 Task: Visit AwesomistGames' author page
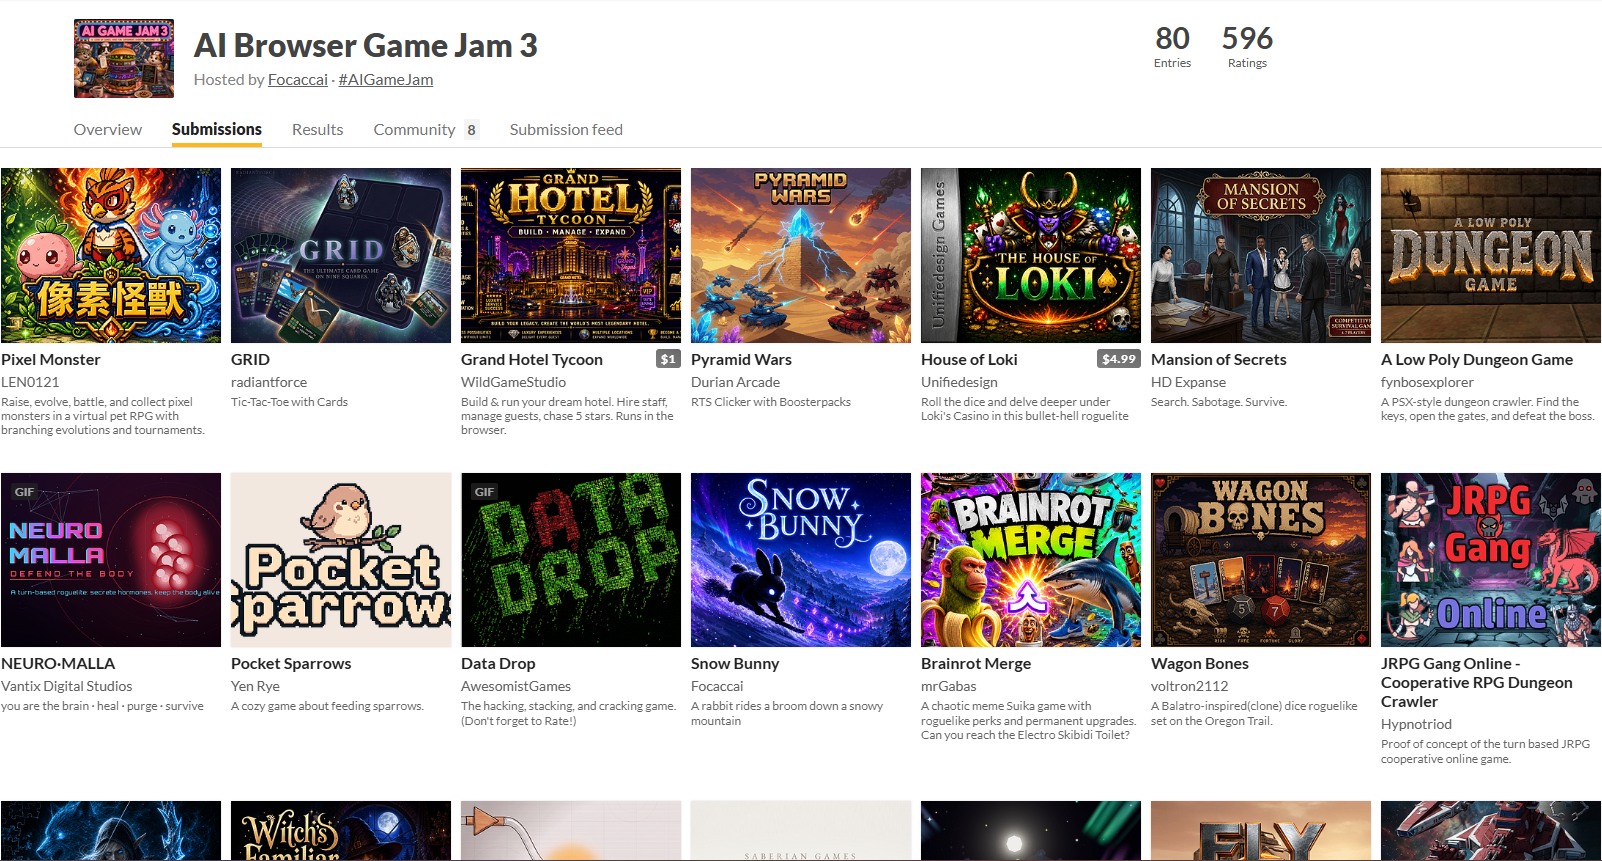tap(516, 686)
